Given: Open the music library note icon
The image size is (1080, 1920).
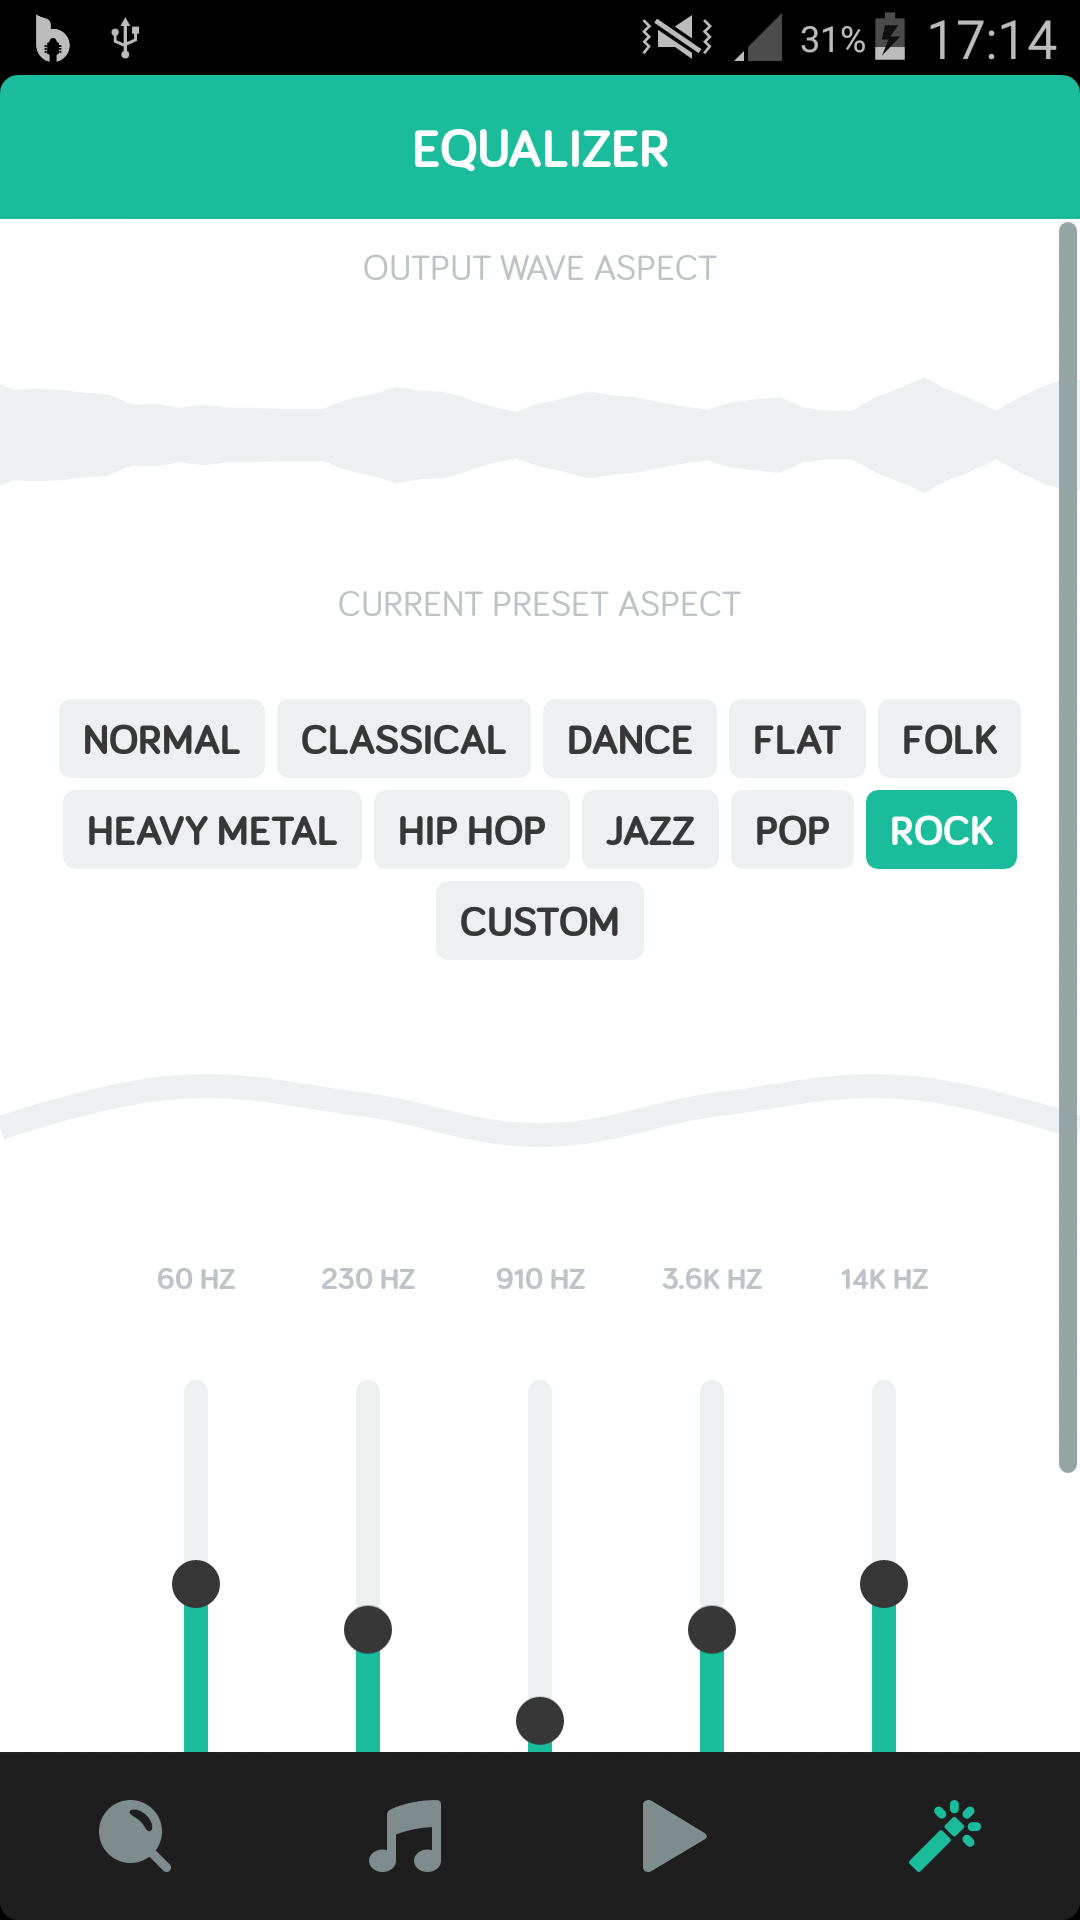Looking at the screenshot, I should [x=405, y=1836].
